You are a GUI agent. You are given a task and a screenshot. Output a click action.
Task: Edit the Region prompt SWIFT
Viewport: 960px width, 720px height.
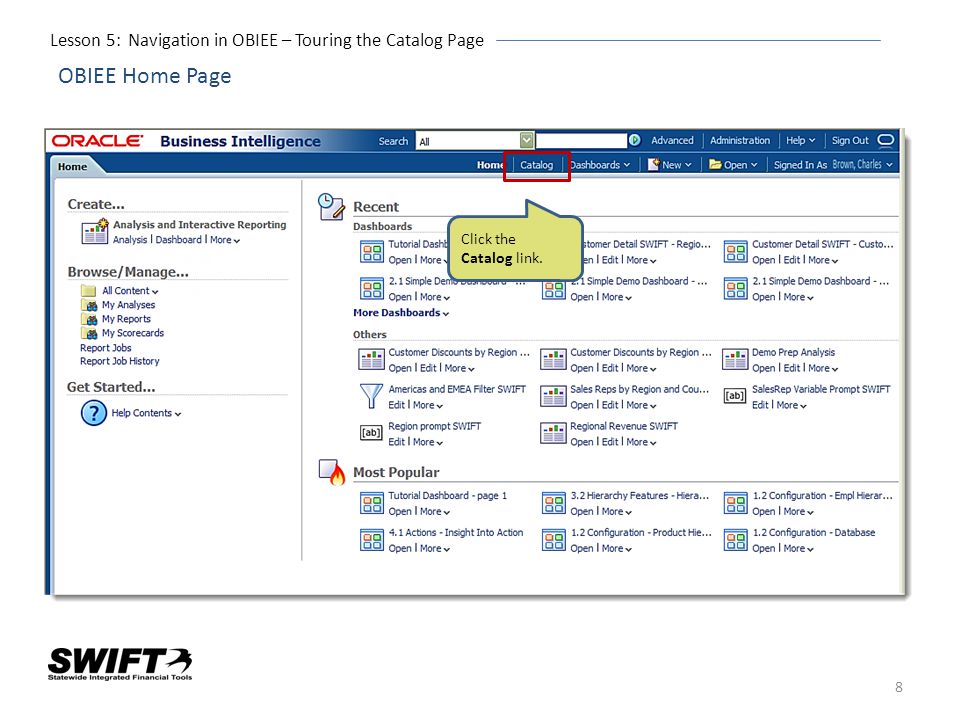[396, 442]
